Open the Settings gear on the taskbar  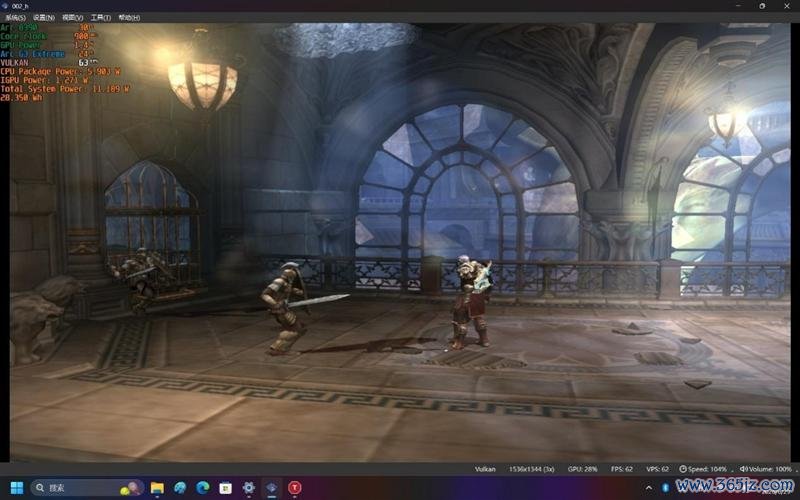click(248, 488)
